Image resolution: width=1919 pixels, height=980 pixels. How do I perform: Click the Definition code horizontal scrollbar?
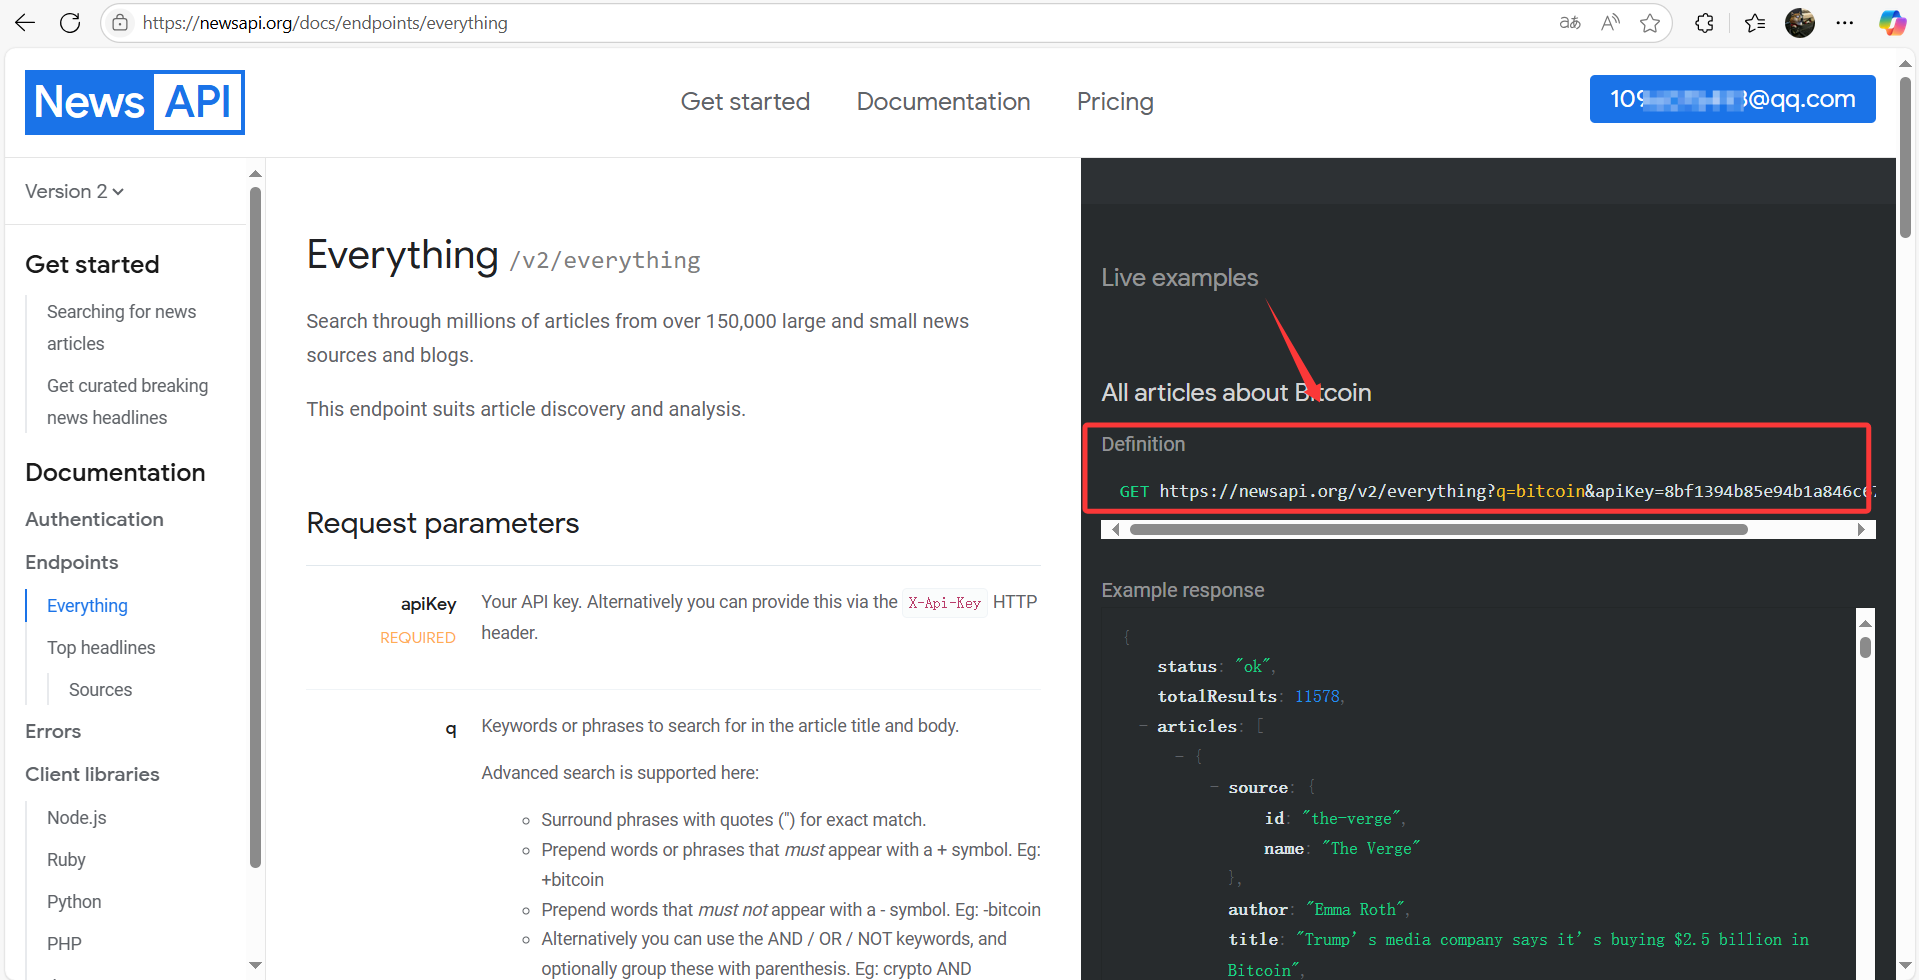[x=1438, y=530]
